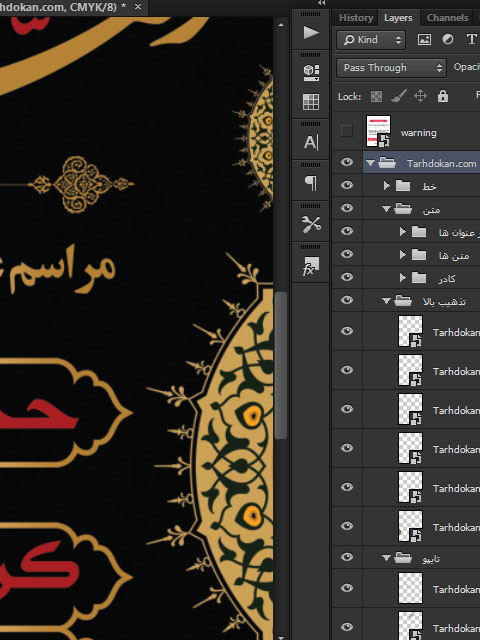
Task: Click the Tarhdokan.com group folder icon
Action: [387, 163]
